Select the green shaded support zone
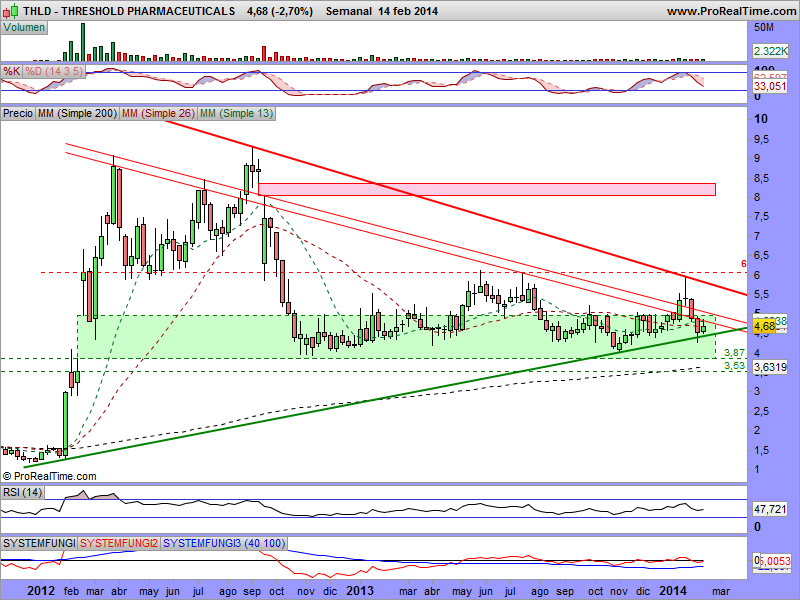The height and width of the screenshot is (600, 800). [x=396, y=337]
